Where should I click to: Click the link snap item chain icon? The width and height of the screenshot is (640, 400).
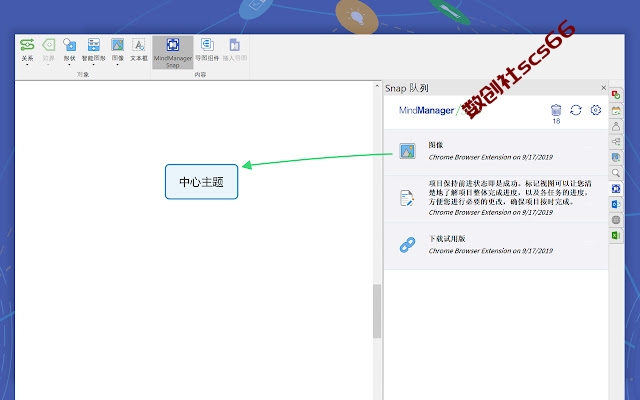coord(407,245)
